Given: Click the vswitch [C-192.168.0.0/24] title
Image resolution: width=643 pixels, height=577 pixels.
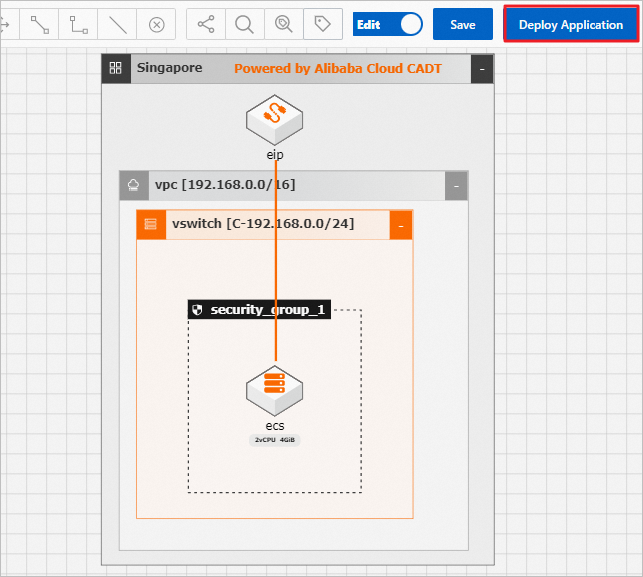Looking at the screenshot, I should coord(263,224).
